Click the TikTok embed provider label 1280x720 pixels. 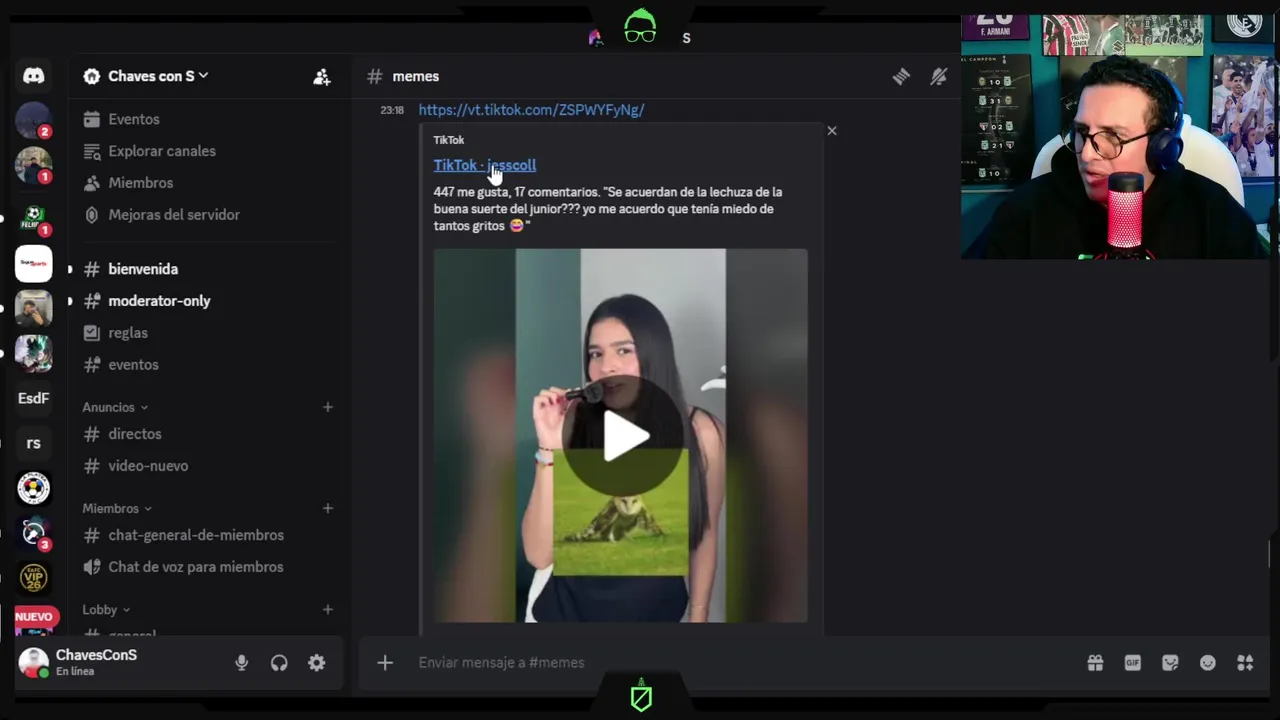click(x=449, y=140)
